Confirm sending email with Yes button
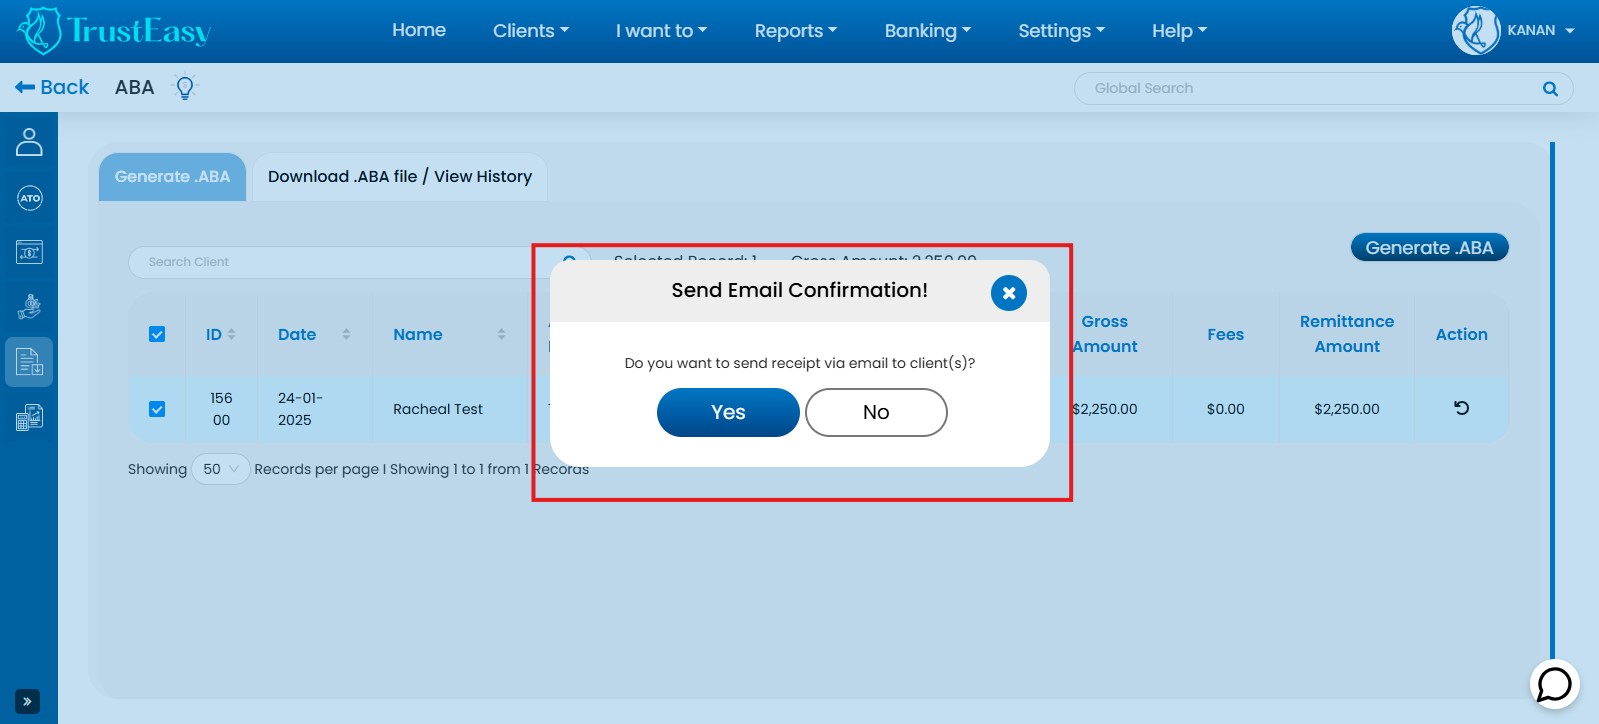Viewport: 1599px width, 724px height. point(727,412)
